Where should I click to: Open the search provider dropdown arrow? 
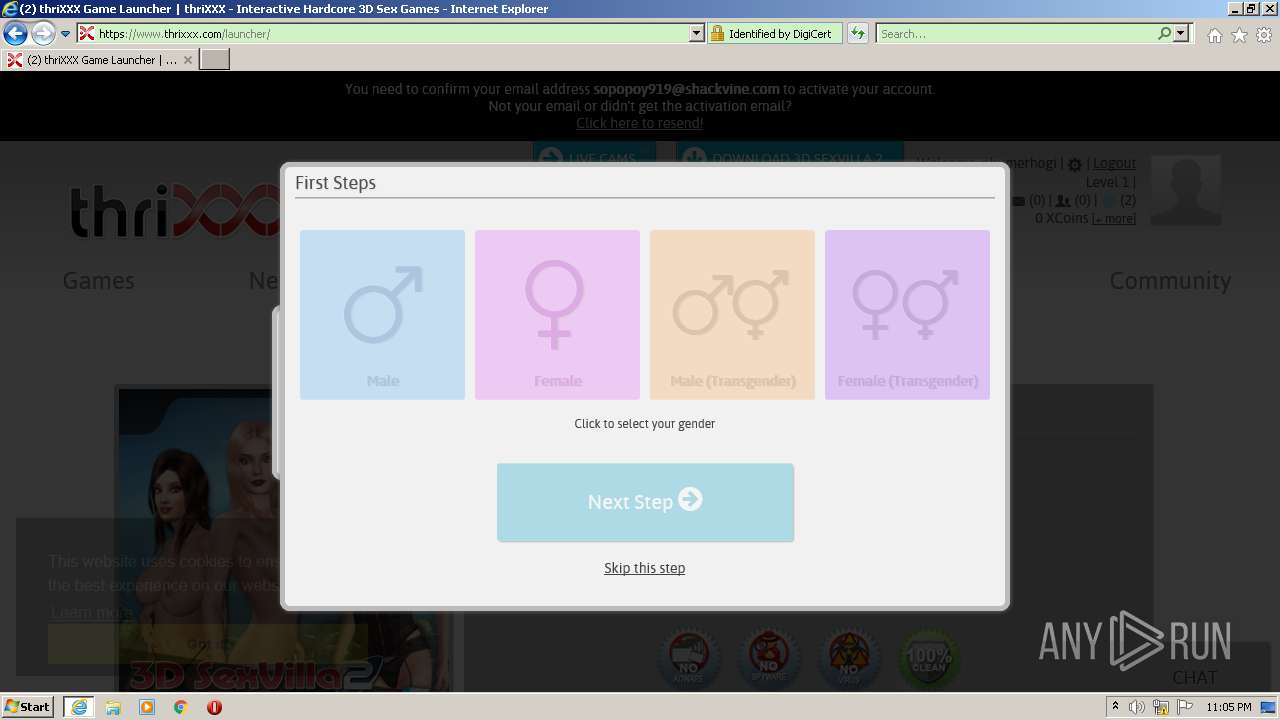tap(1181, 33)
